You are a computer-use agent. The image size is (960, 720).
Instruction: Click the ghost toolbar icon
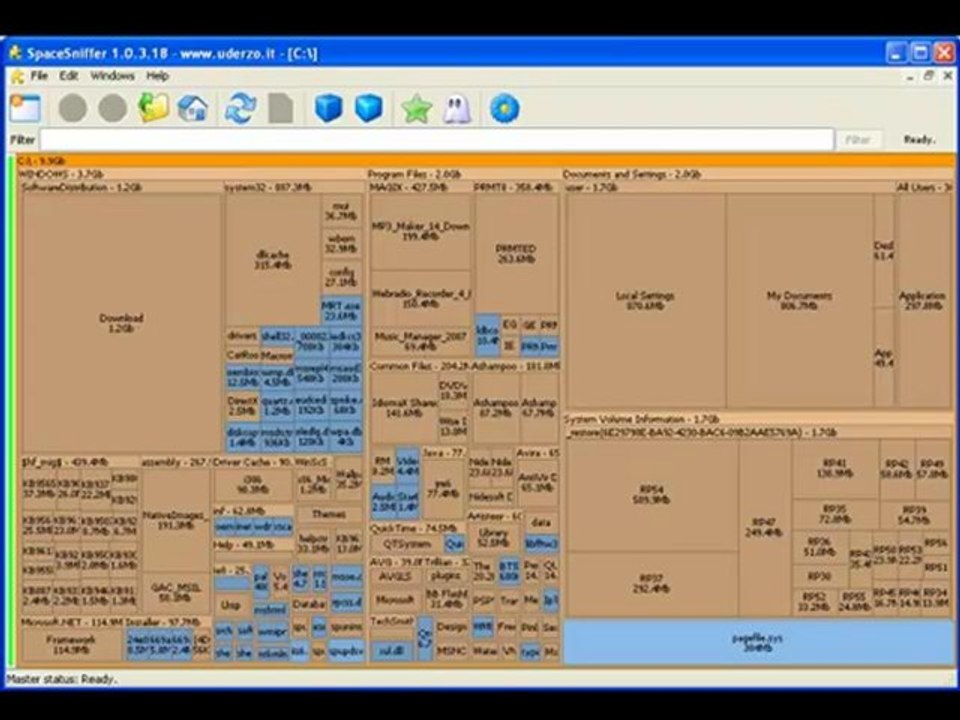tap(457, 109)
